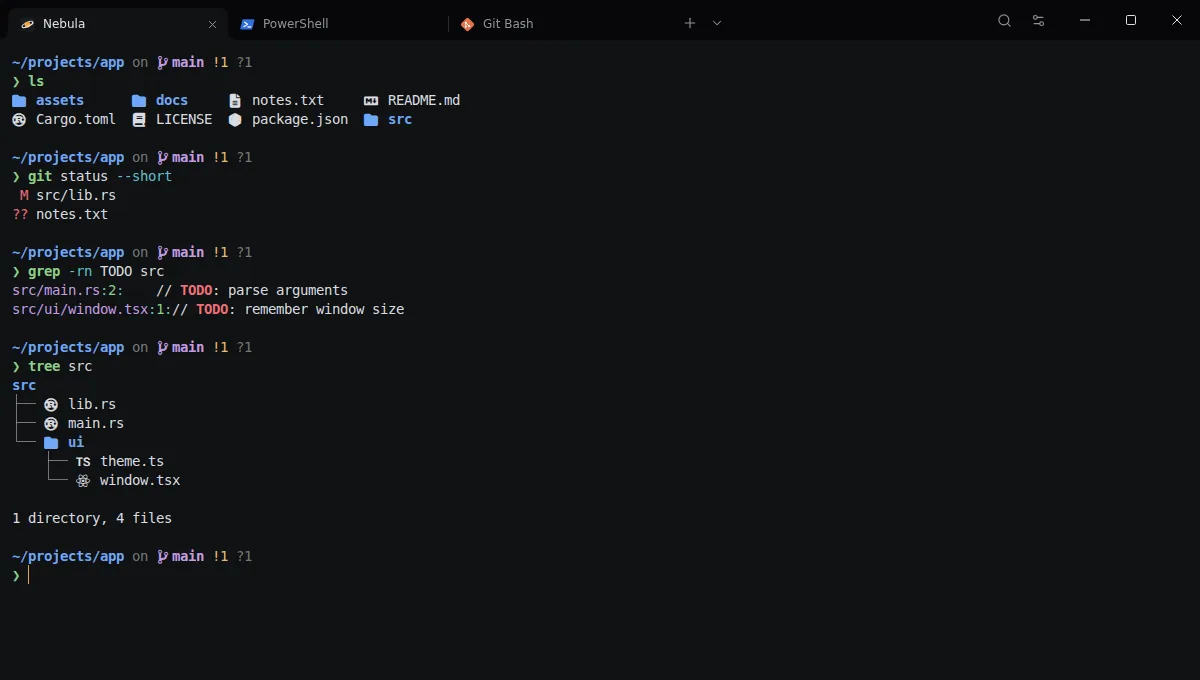Open a new terminal tab with plus
The width and height of the screenshot is (1200, 680).
(x=690, y=23)
